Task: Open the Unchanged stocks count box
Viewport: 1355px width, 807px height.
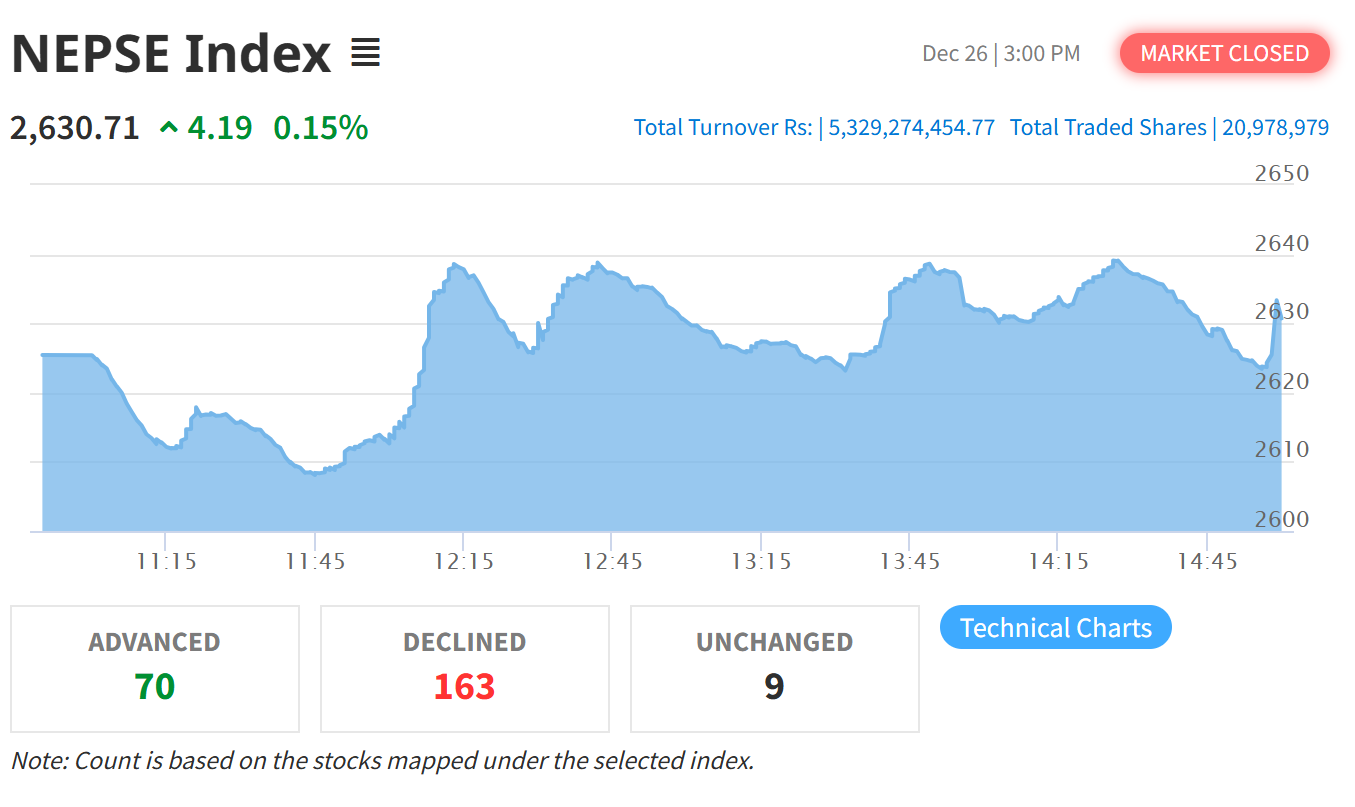Action: click(x=774, y=668)
